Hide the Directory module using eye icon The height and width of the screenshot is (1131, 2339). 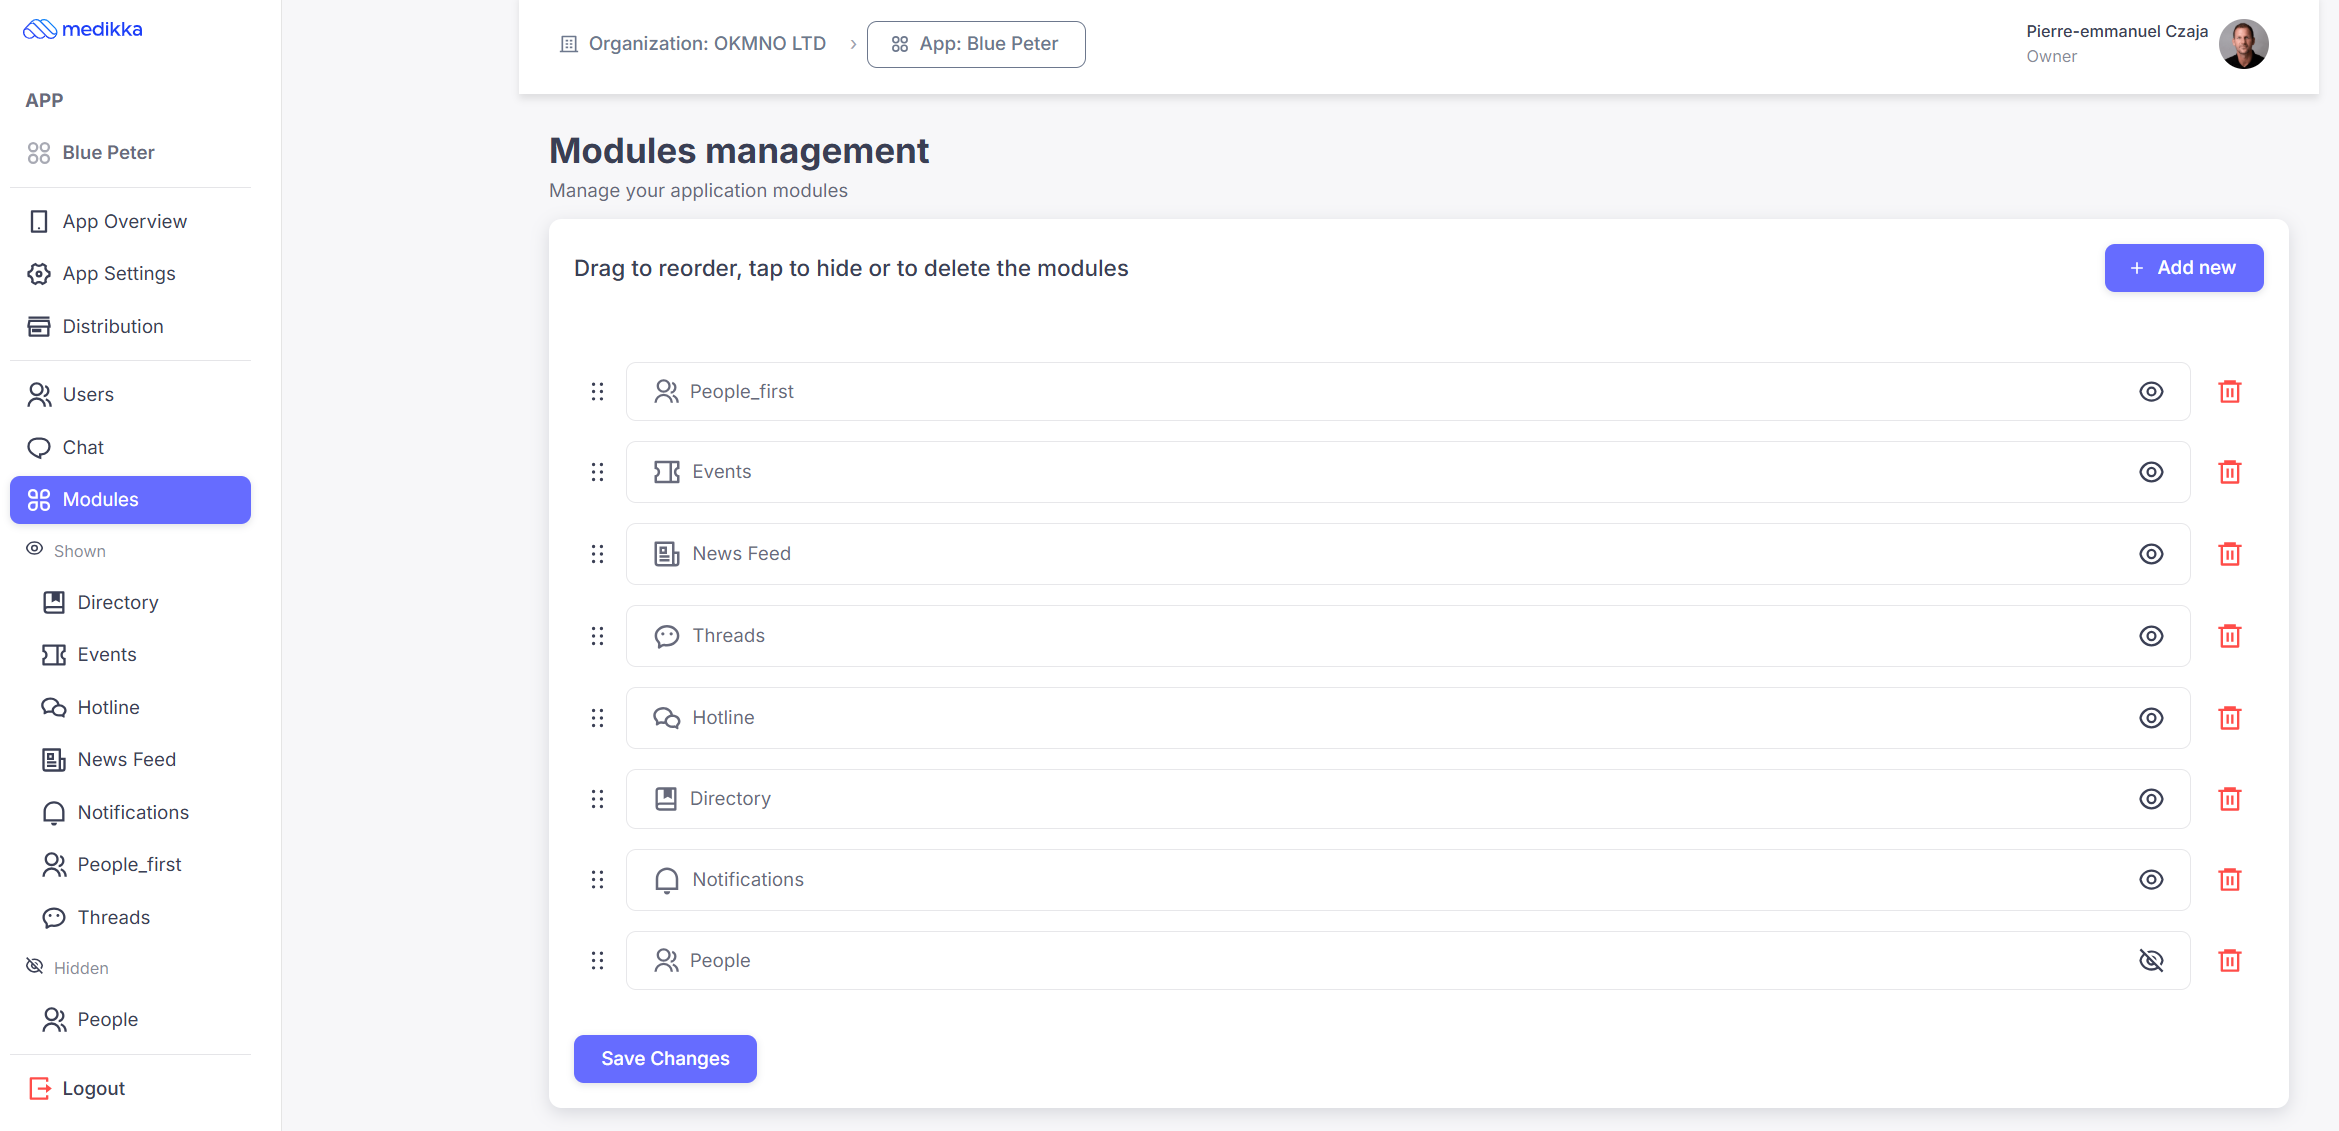pos(2151,799)
